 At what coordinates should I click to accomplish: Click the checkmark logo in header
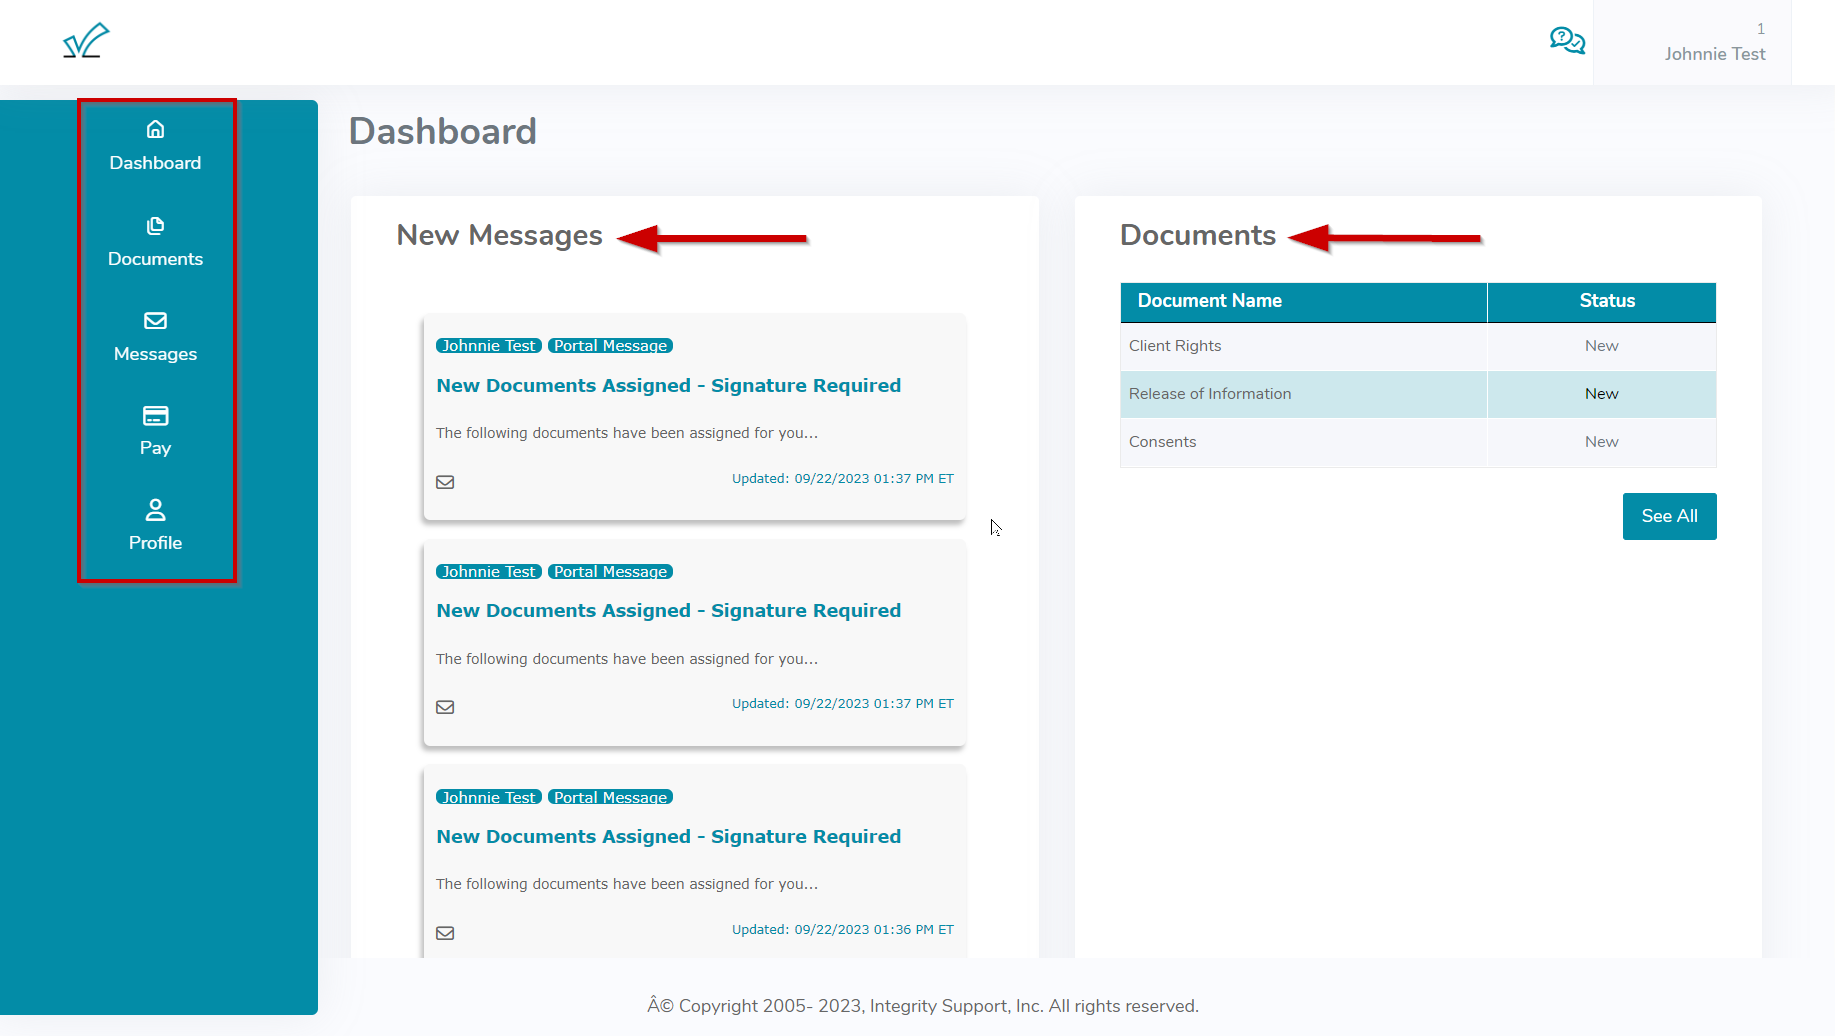[86, 41]
